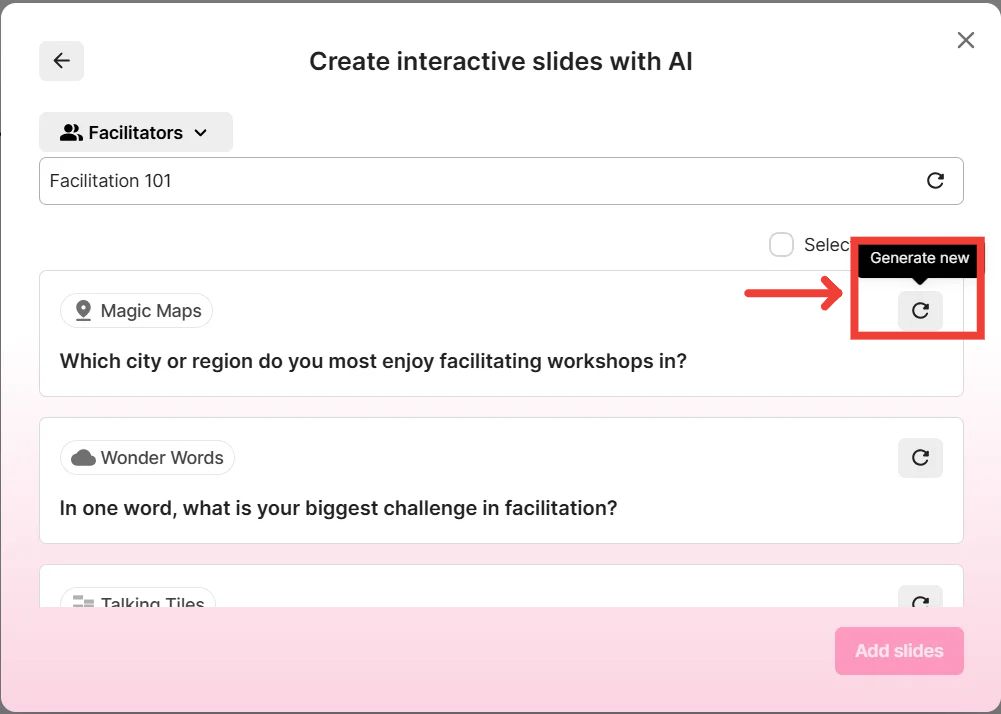Image resolution: width=1001 pixels, height=714 pixels.
Task: Select the Magic Maps slide type tag
Action: tap(137, 311)
